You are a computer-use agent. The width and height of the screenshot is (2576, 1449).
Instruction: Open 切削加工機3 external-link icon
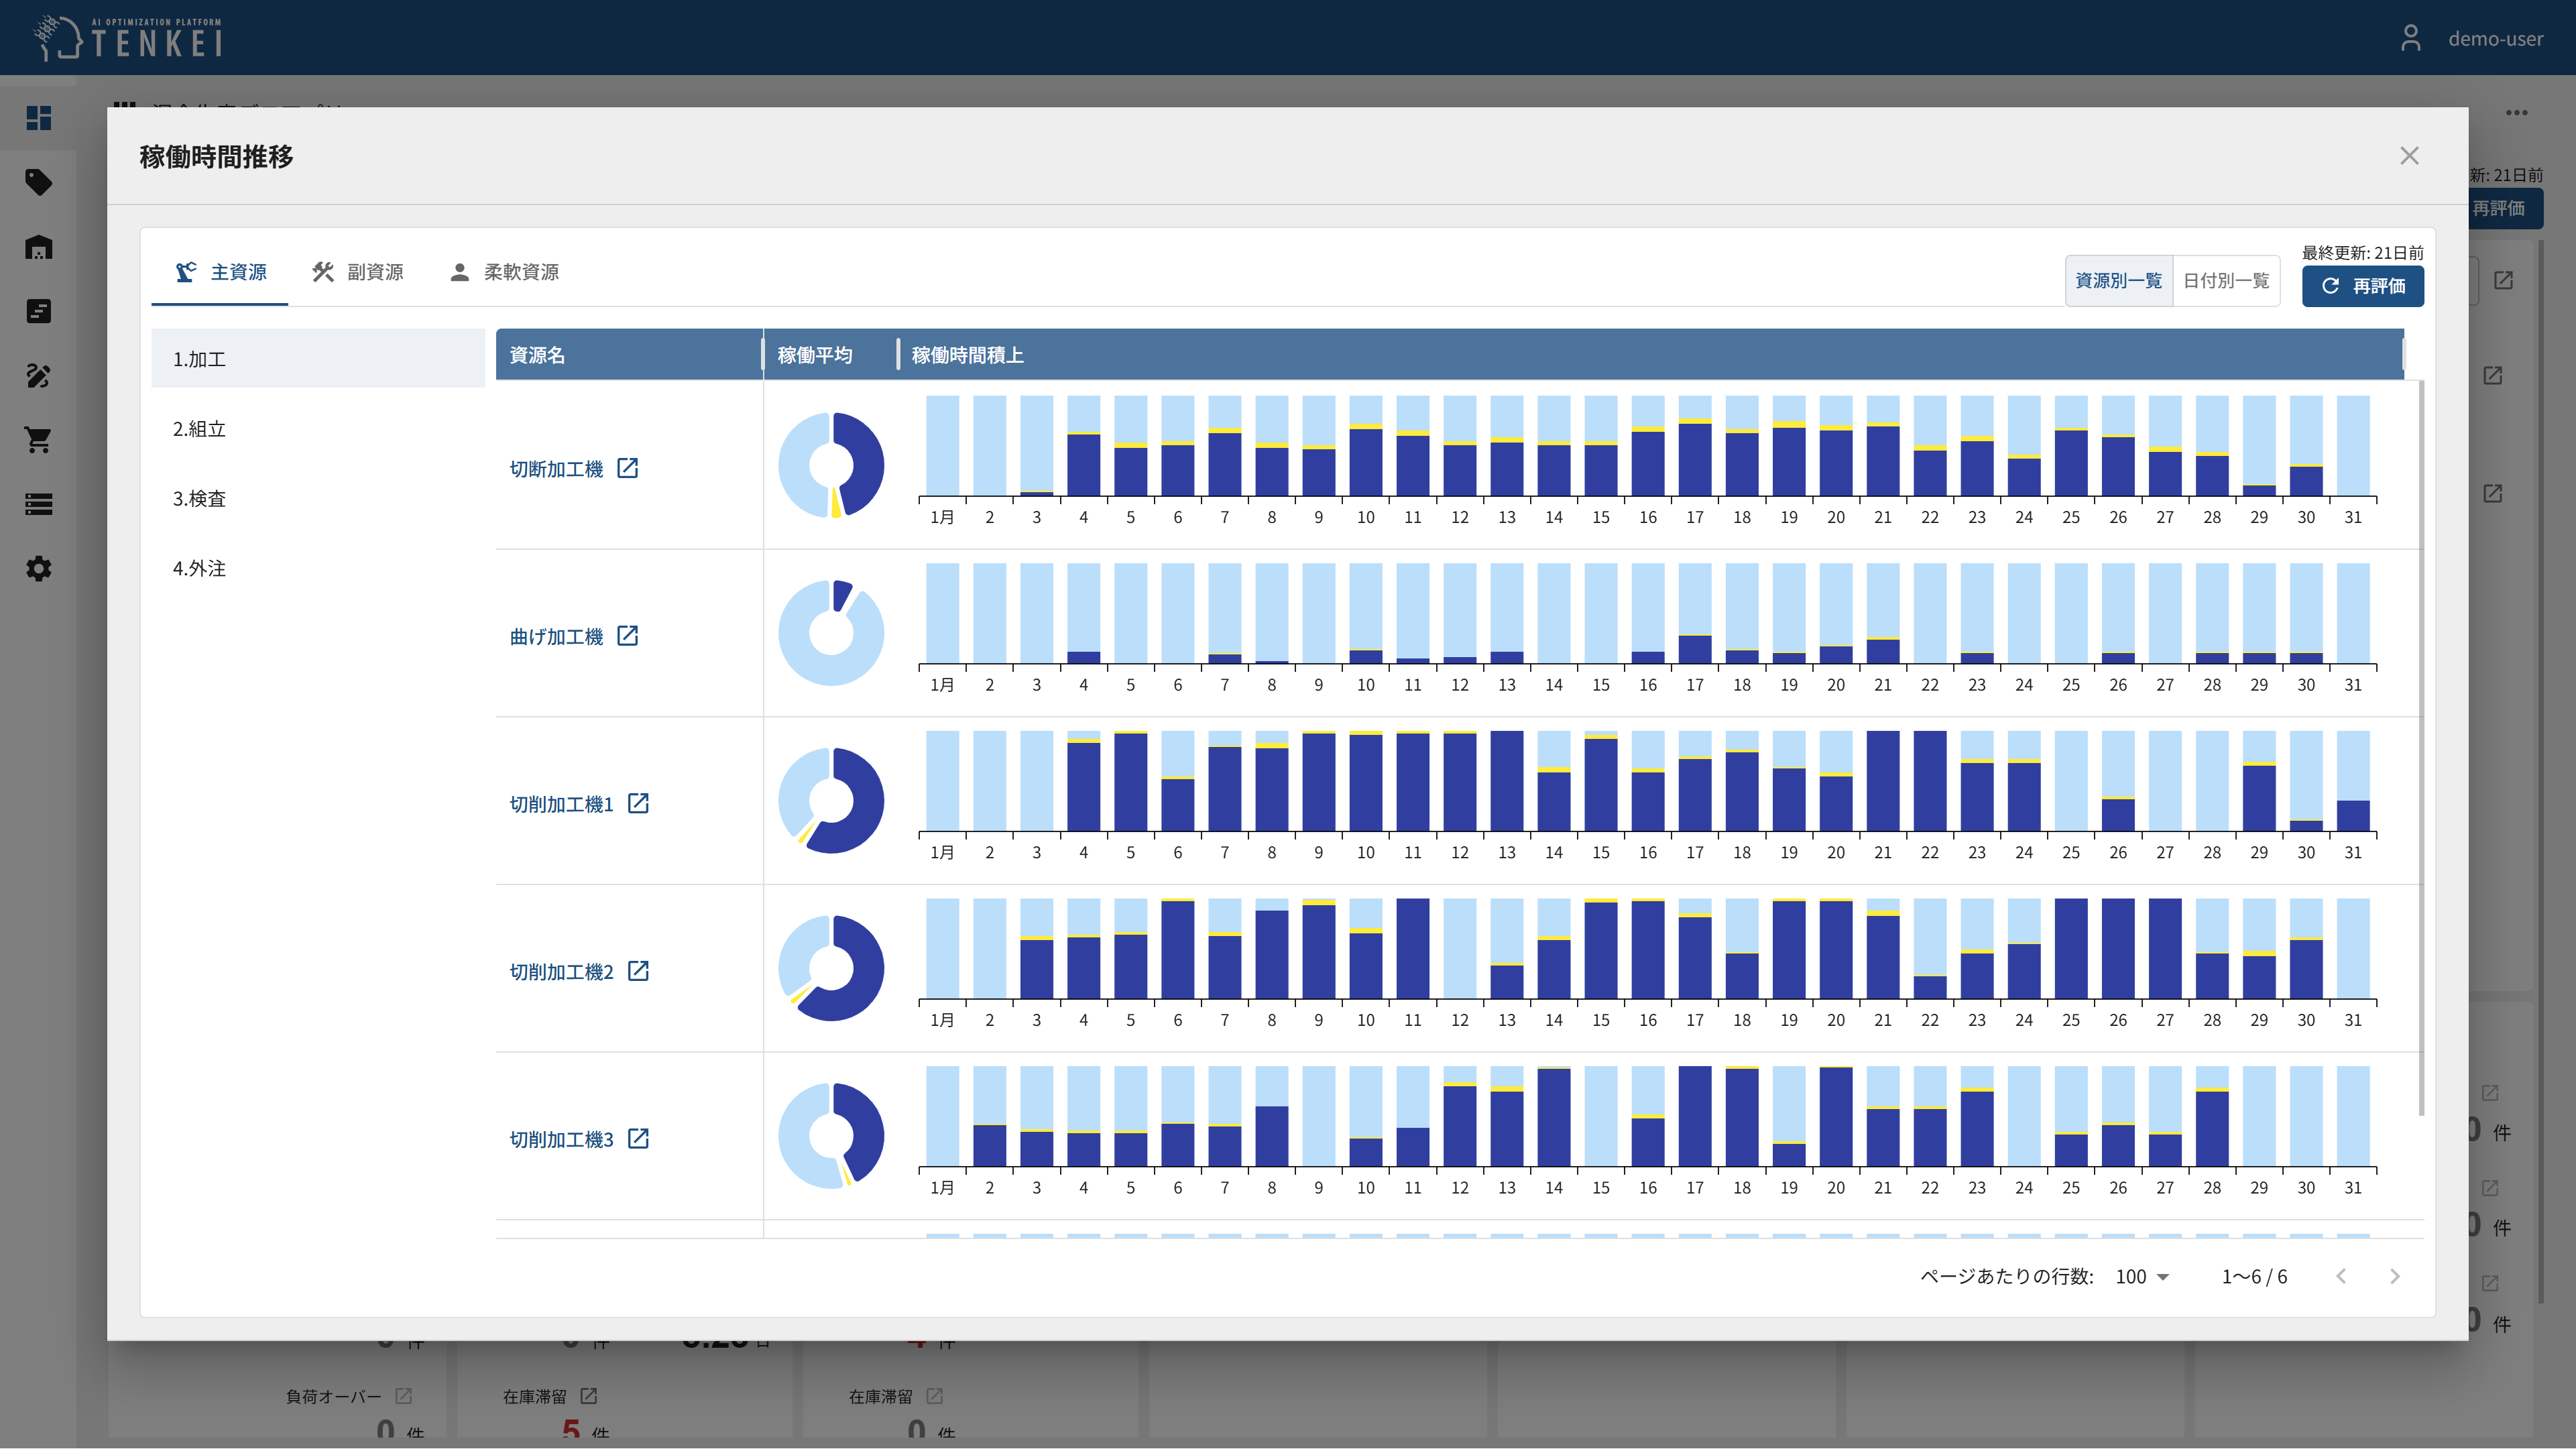tap(638, 1139)
